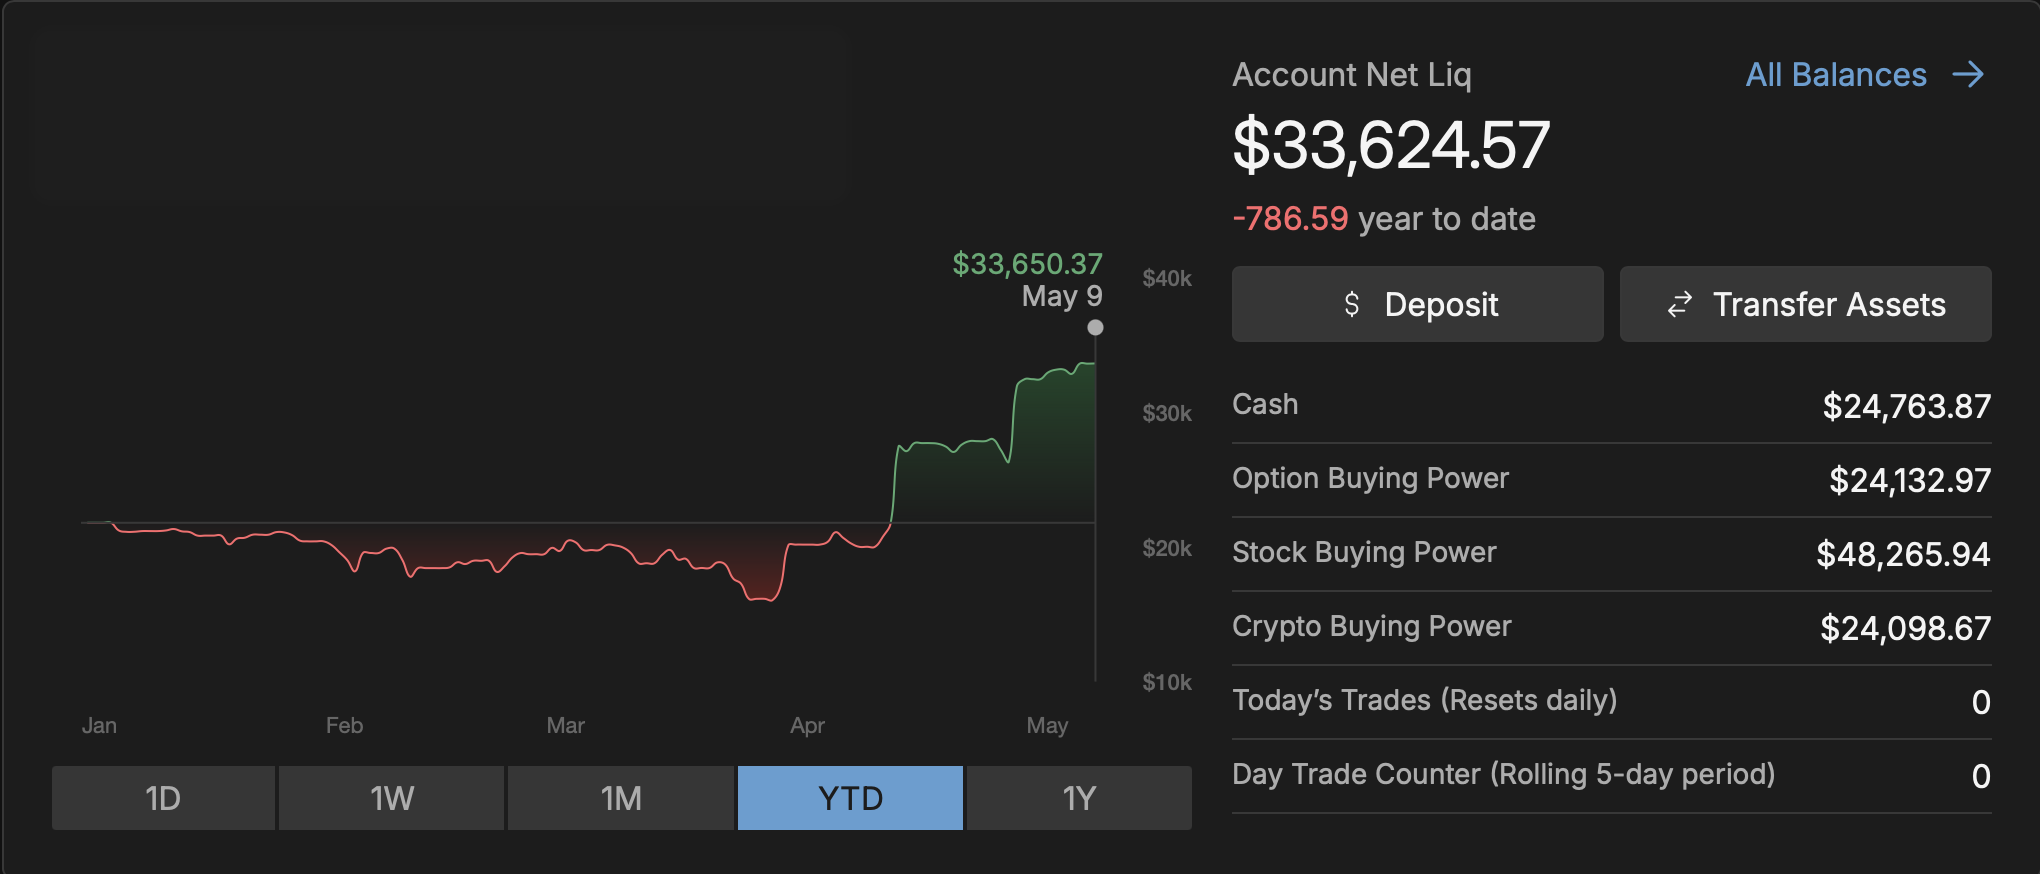Click the Today's Trades count 0
Screen dimensions: 2040x874
point(1981,702)
